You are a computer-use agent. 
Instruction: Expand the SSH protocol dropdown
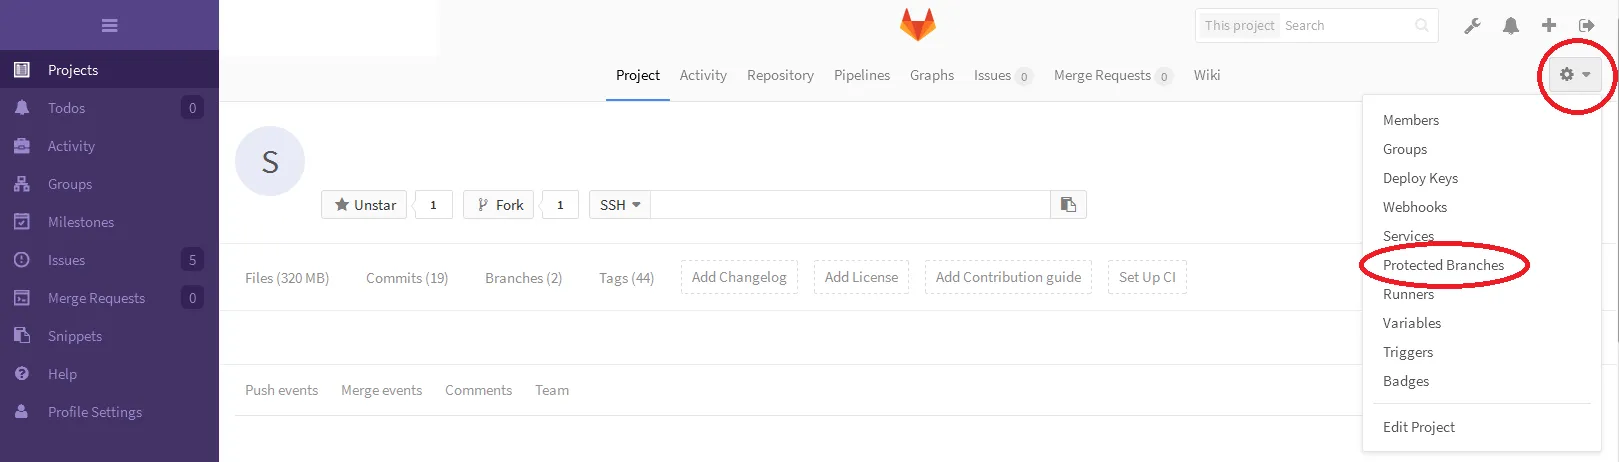click(620, 205)
